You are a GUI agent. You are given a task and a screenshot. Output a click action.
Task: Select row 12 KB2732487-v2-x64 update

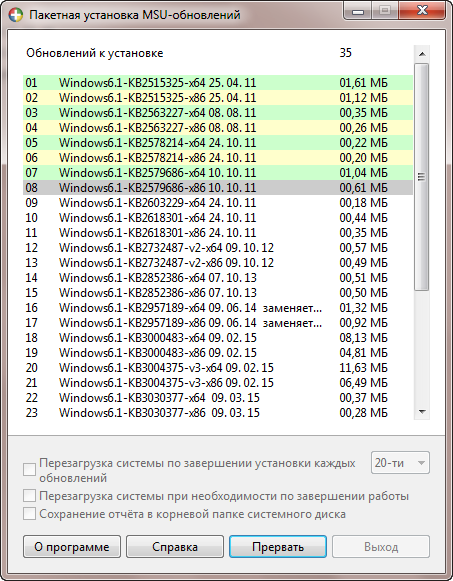click(218, 248)
